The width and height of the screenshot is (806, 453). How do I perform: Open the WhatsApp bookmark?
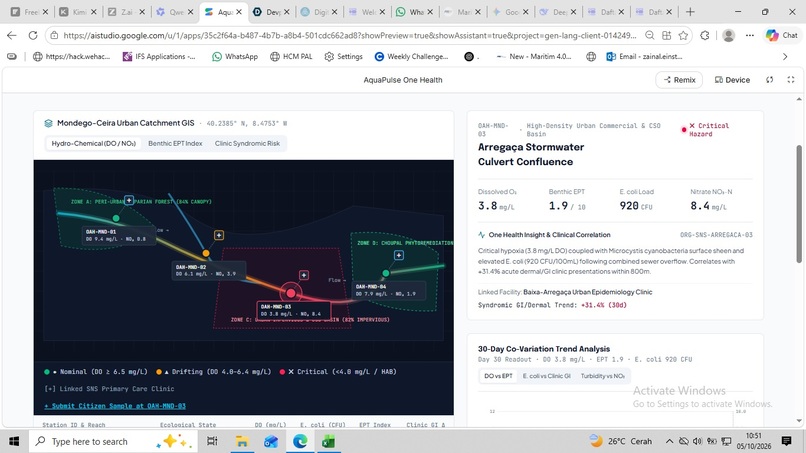[x=235, y=57]
